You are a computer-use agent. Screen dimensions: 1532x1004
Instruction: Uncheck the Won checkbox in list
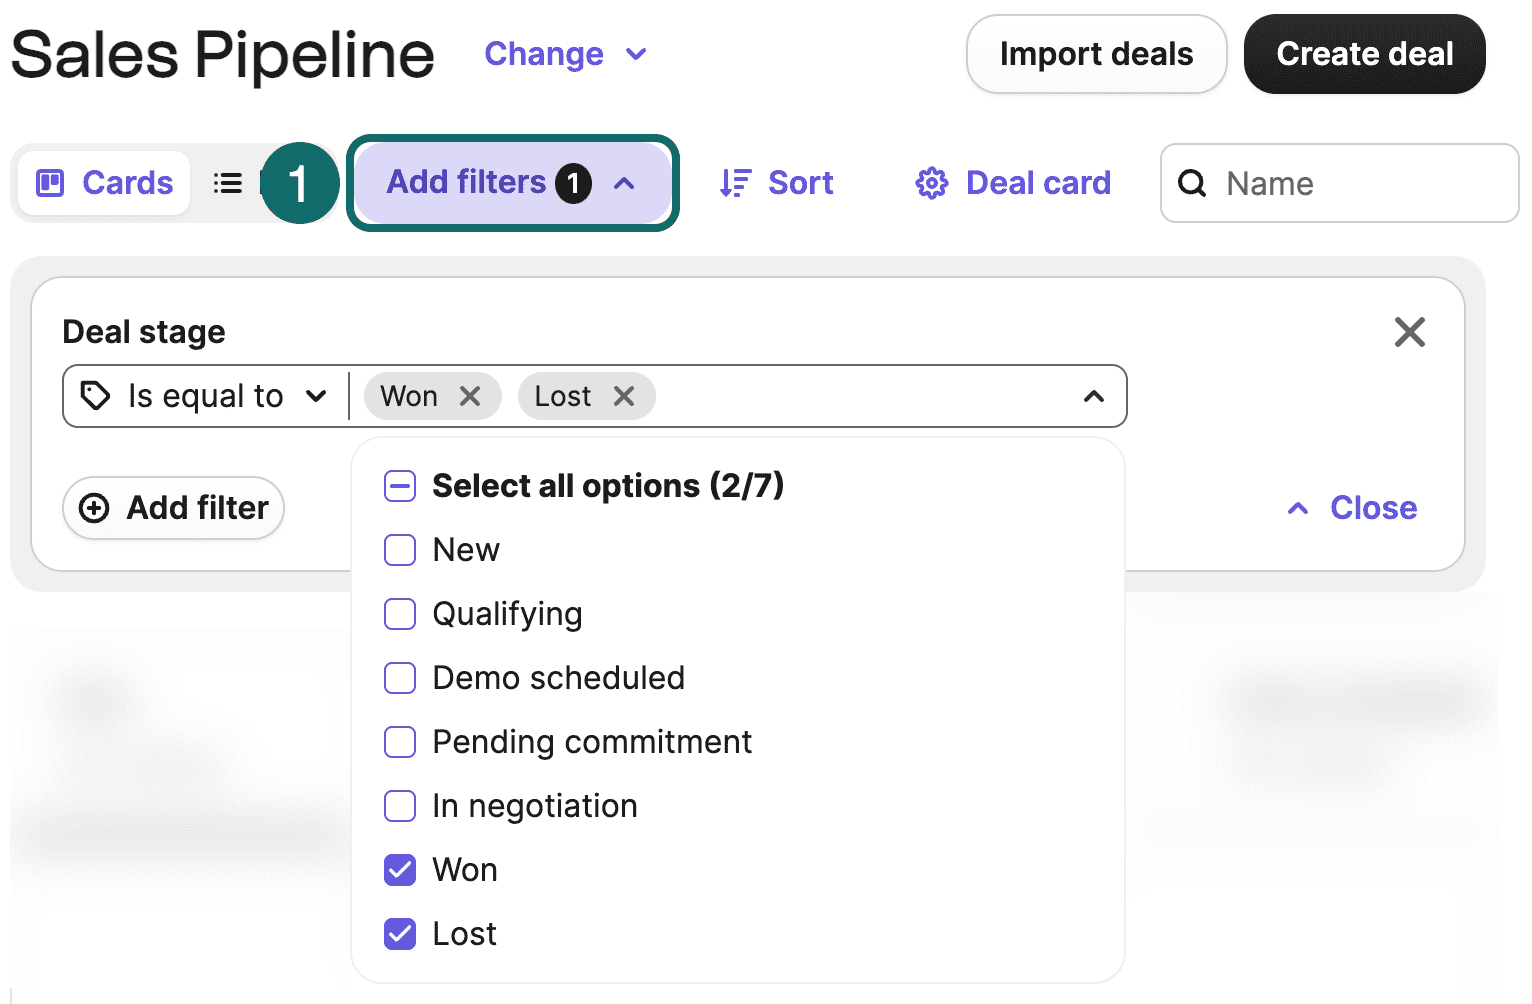400,870
